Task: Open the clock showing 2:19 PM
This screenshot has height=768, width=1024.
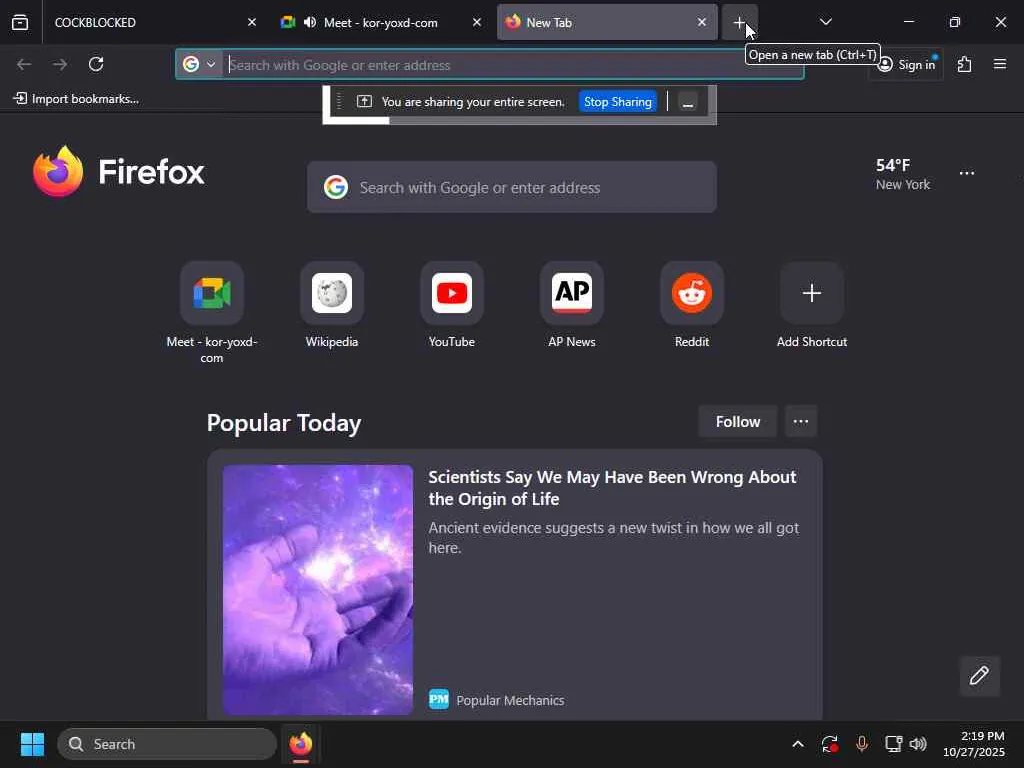Action: 974,744
